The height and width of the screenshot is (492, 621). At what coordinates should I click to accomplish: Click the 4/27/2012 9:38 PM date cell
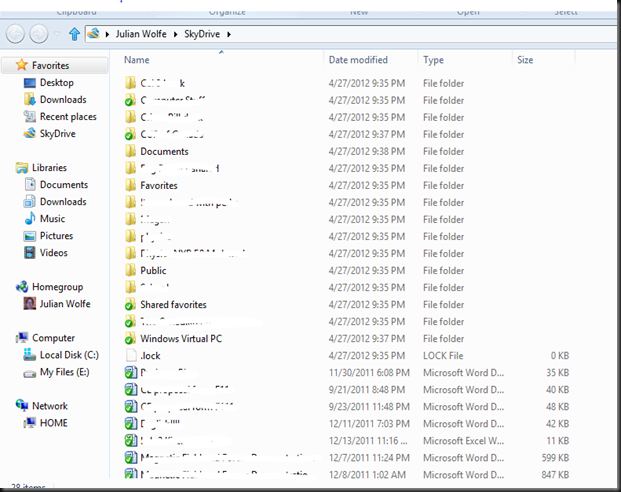click(x=367, y=151)
